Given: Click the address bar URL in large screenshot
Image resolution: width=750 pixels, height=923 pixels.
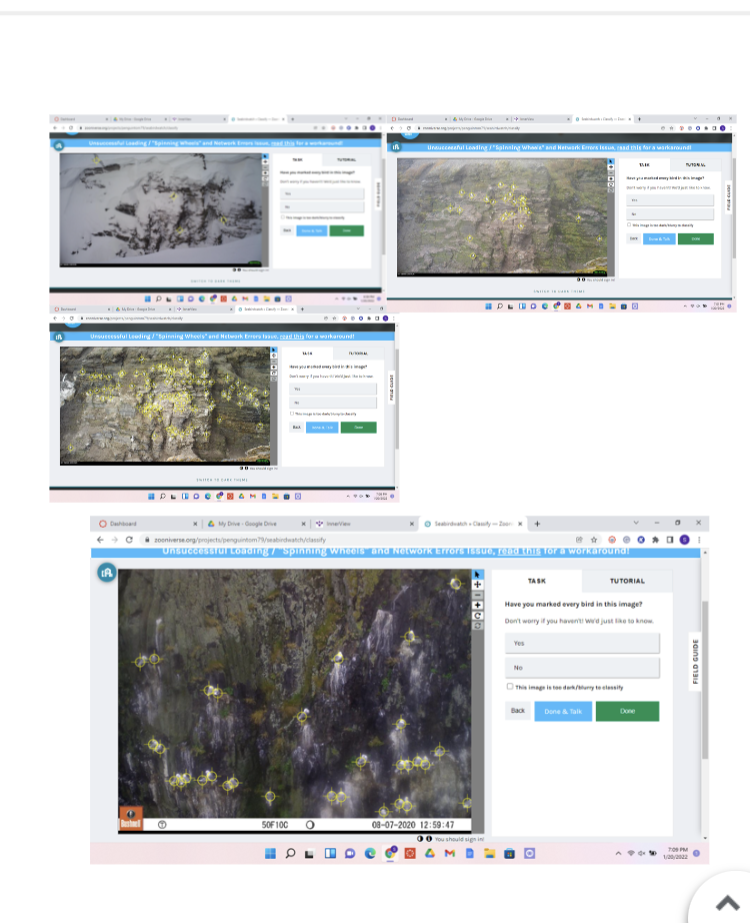Looking at the screenshot, I should pos(240,540).
